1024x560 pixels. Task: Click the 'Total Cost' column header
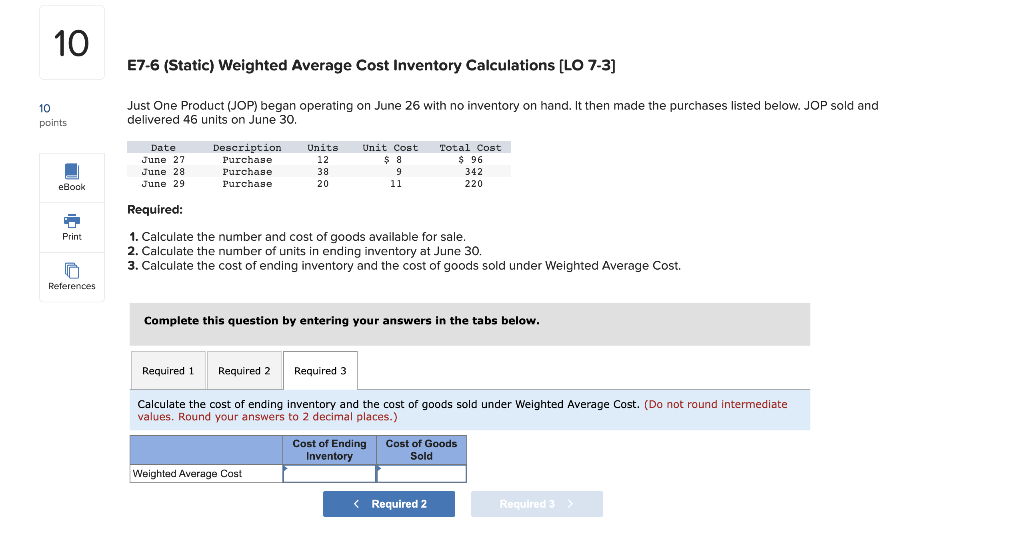click(x=470, y=148)
